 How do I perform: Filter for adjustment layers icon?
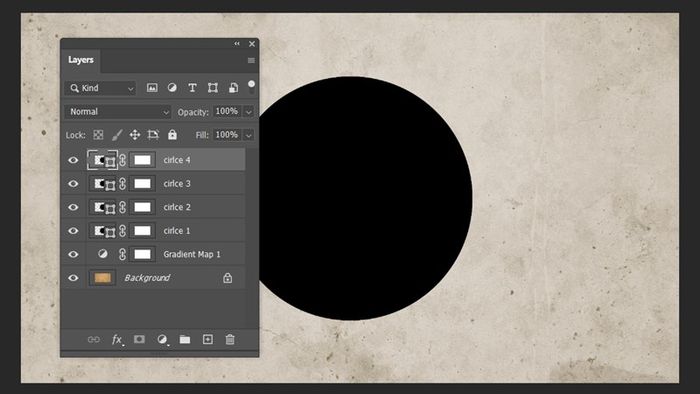[172, 88]
